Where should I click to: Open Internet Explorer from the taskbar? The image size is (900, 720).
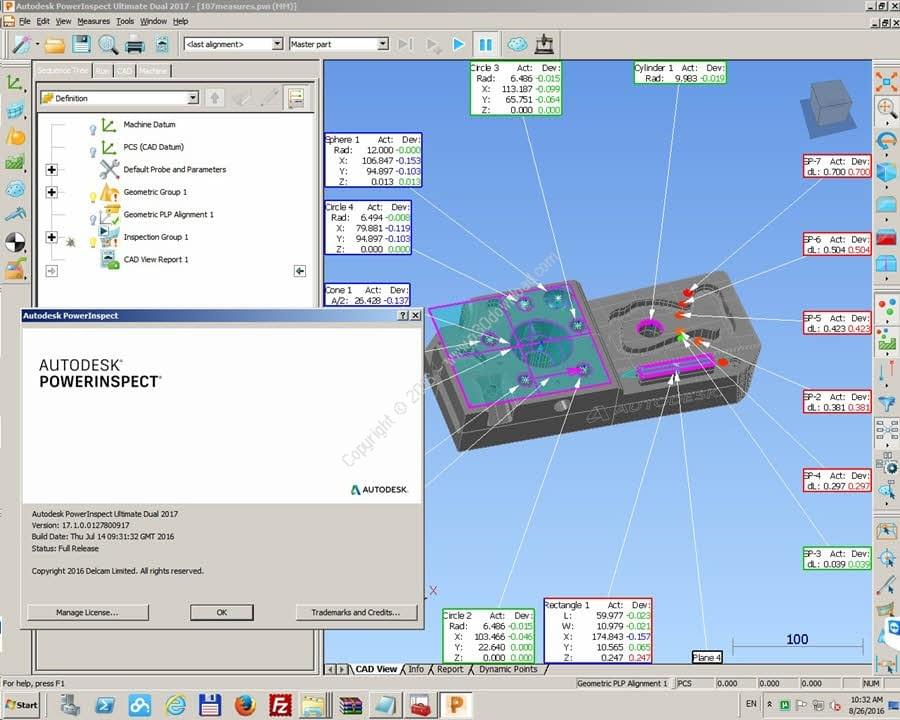pyautogui.click(x=176, y=704)
